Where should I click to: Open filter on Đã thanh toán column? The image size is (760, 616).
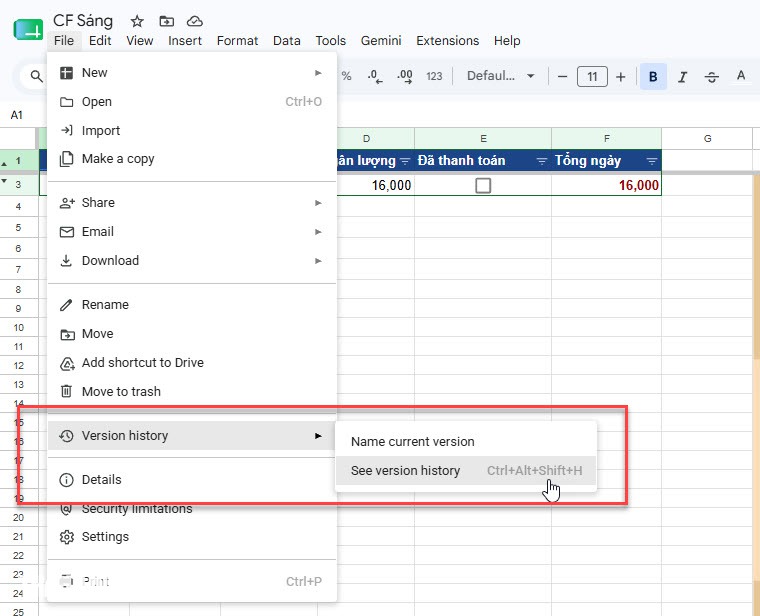[541, 161]
